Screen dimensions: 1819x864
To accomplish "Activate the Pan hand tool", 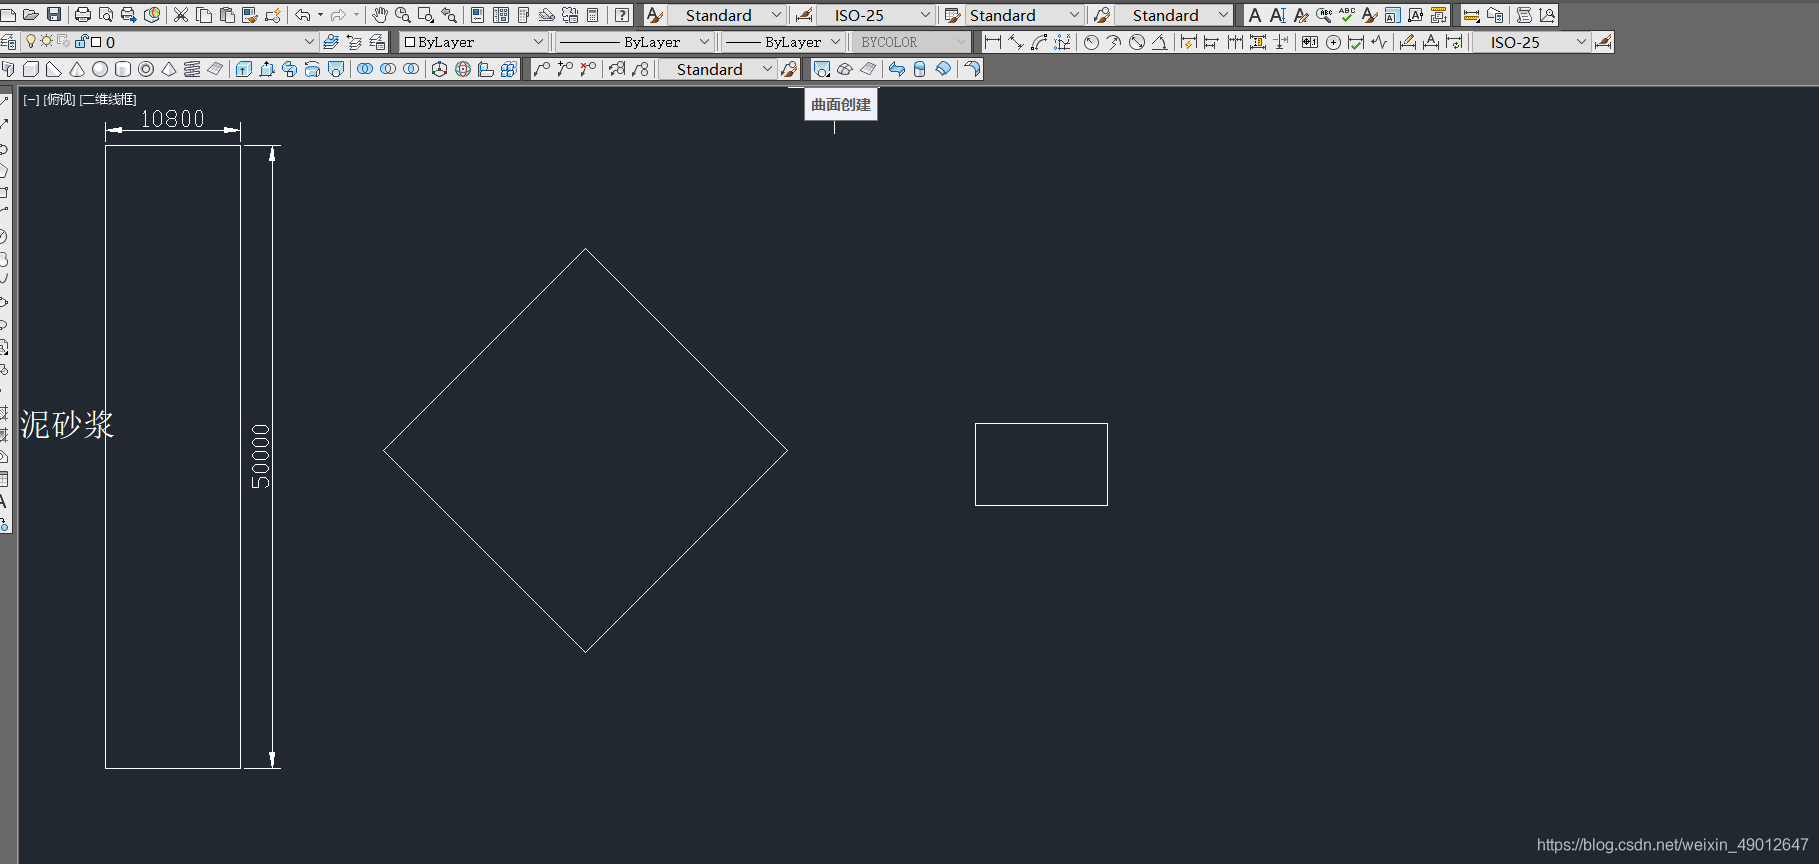I will [x=379, y=15].
